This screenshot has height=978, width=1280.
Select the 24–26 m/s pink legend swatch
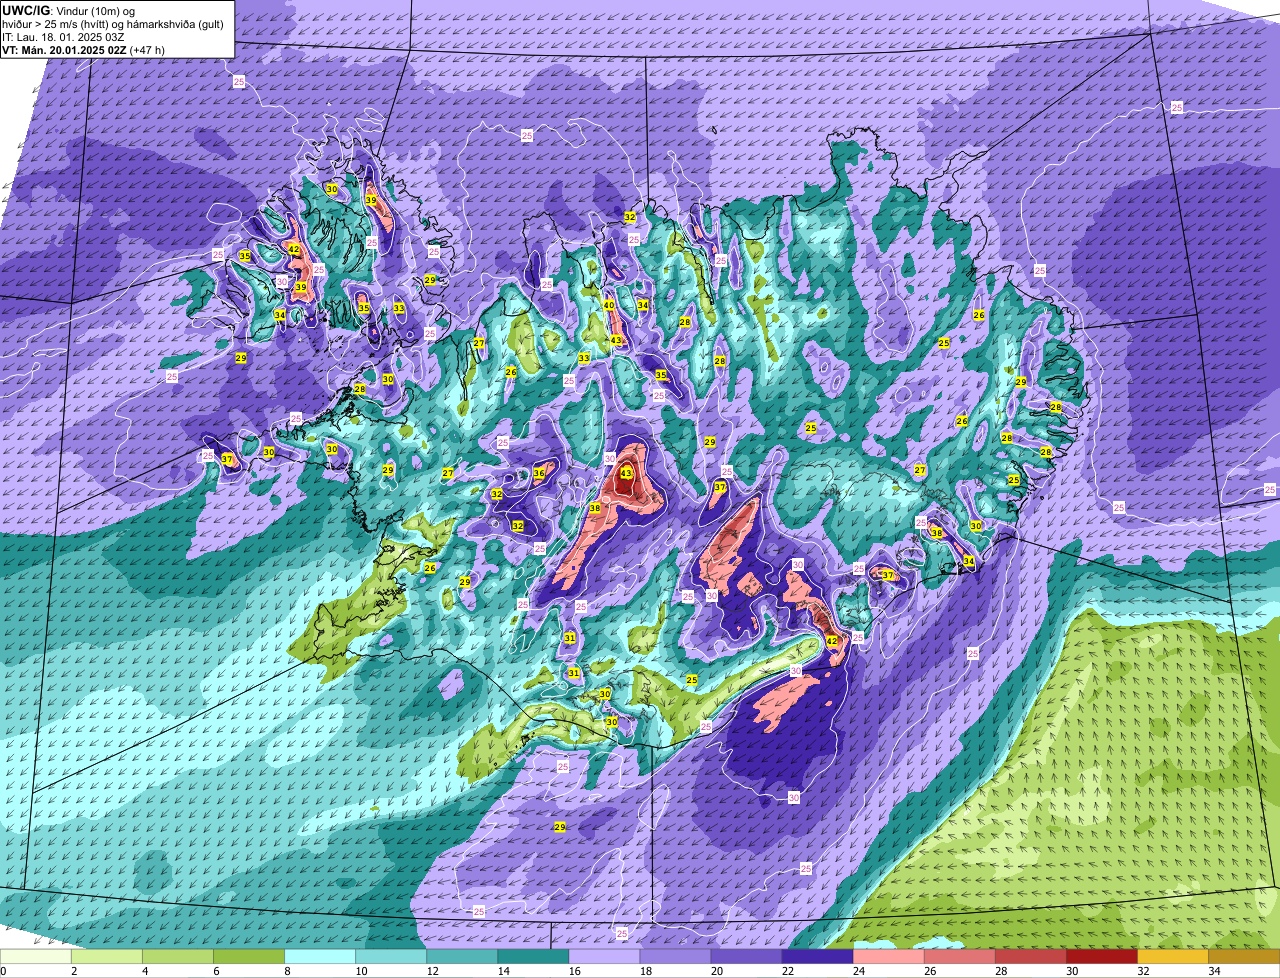coord(888,957)
